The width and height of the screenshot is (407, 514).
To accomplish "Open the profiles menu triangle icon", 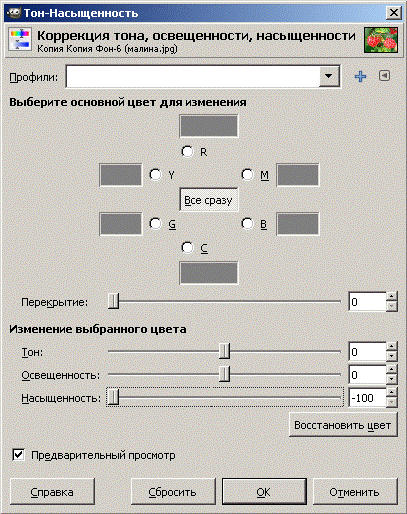I will click(384, 76).
